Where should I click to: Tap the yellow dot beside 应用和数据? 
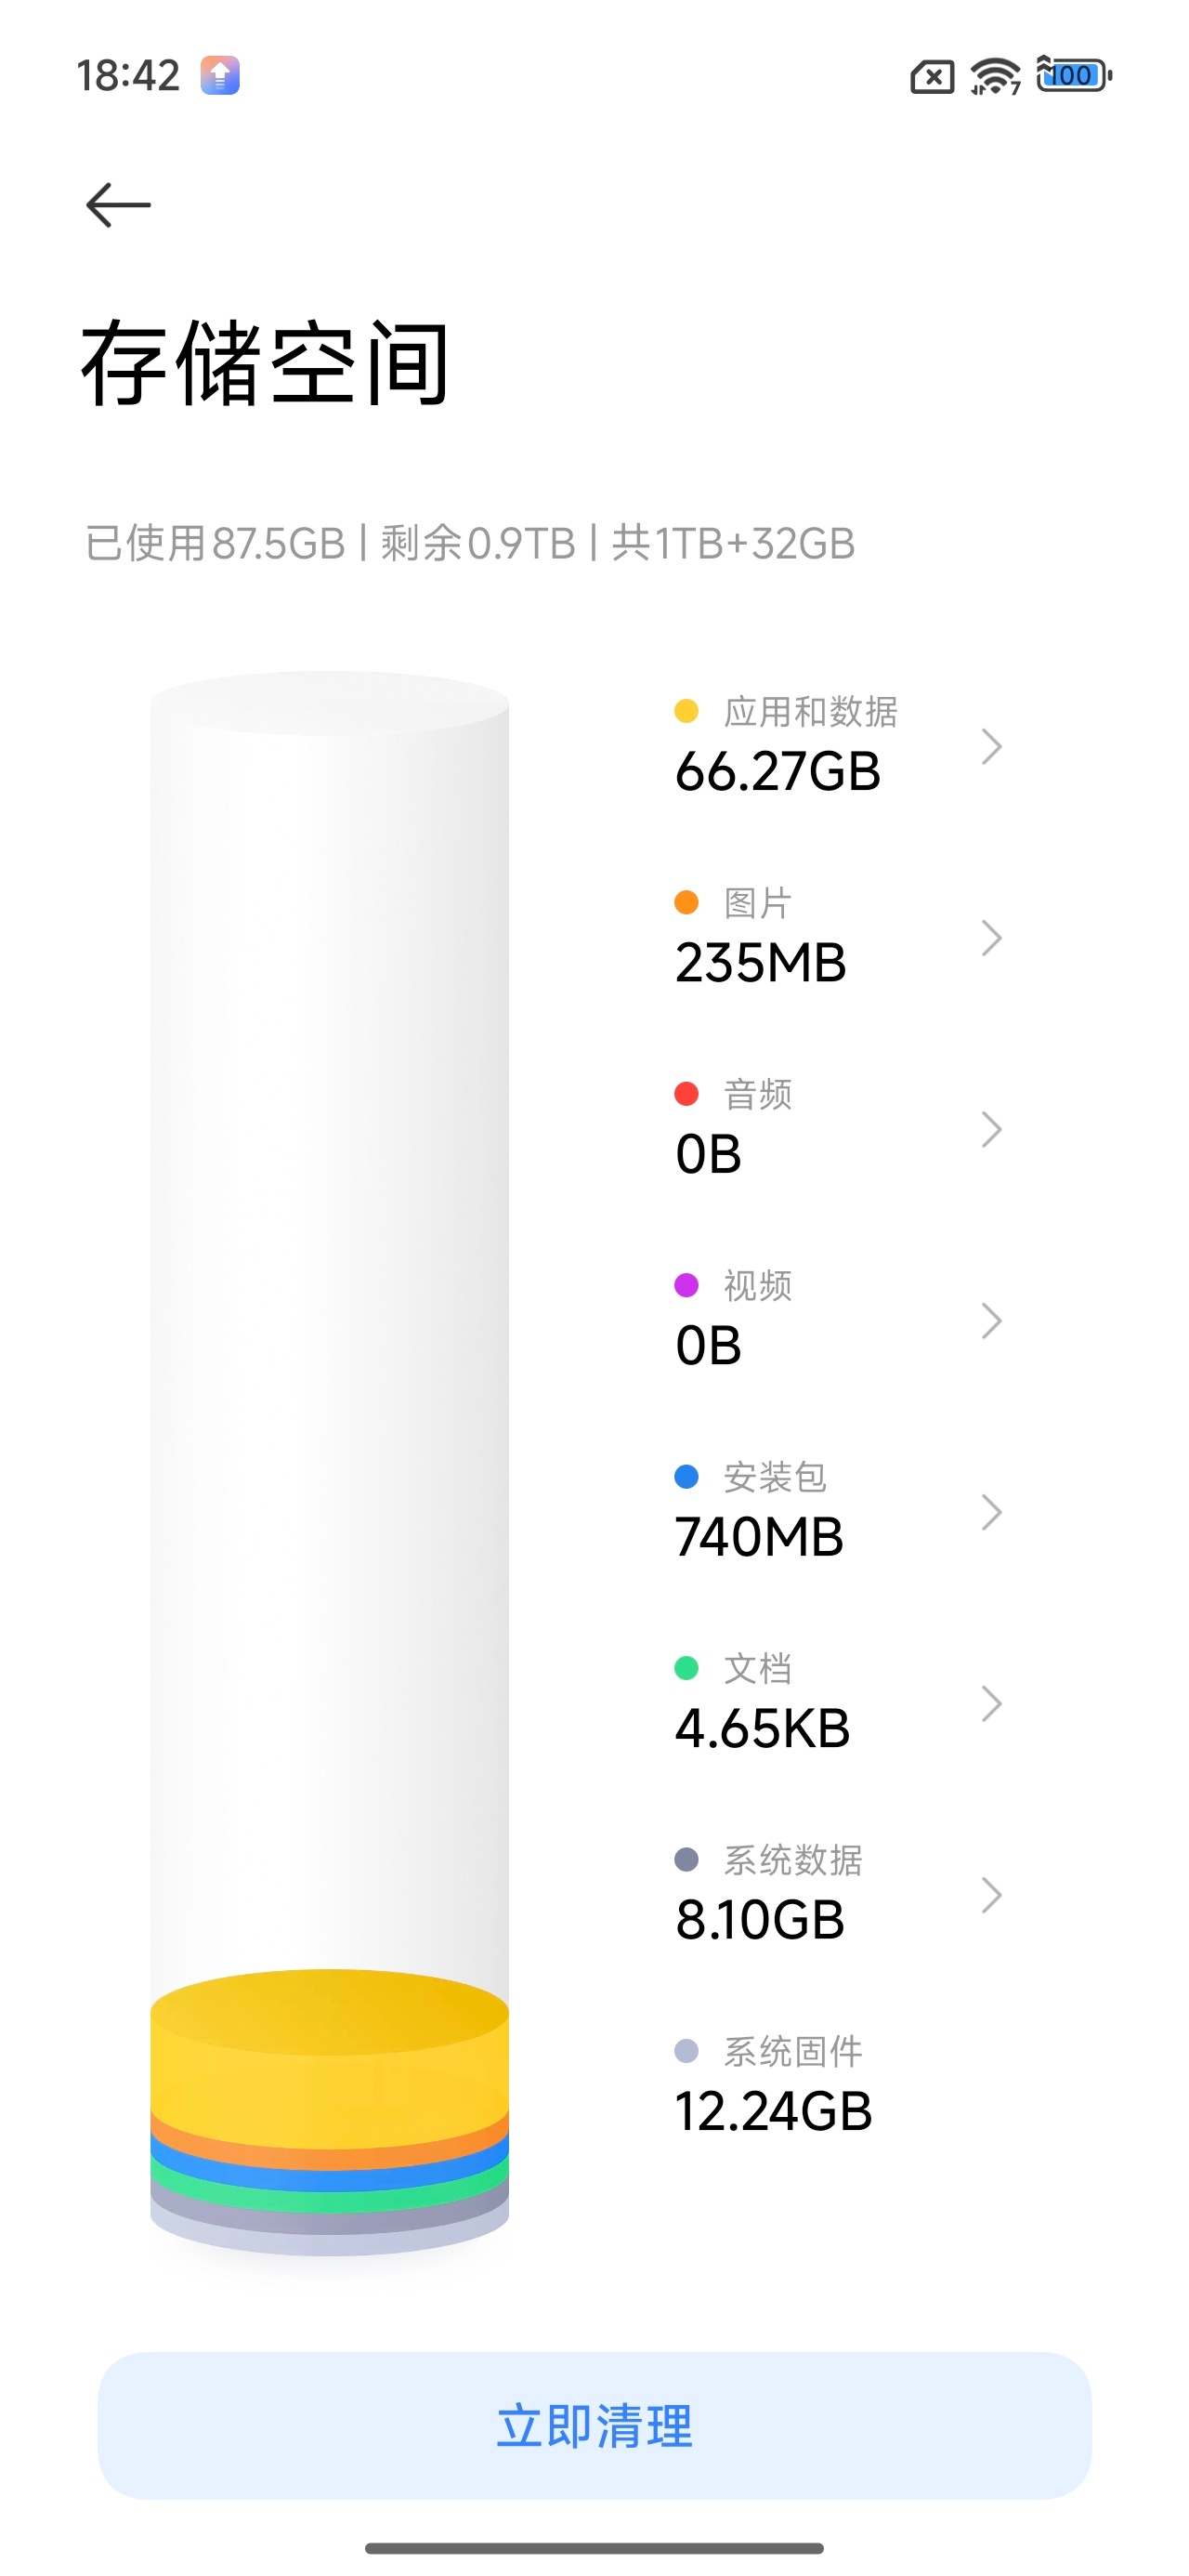coord(686,711)
